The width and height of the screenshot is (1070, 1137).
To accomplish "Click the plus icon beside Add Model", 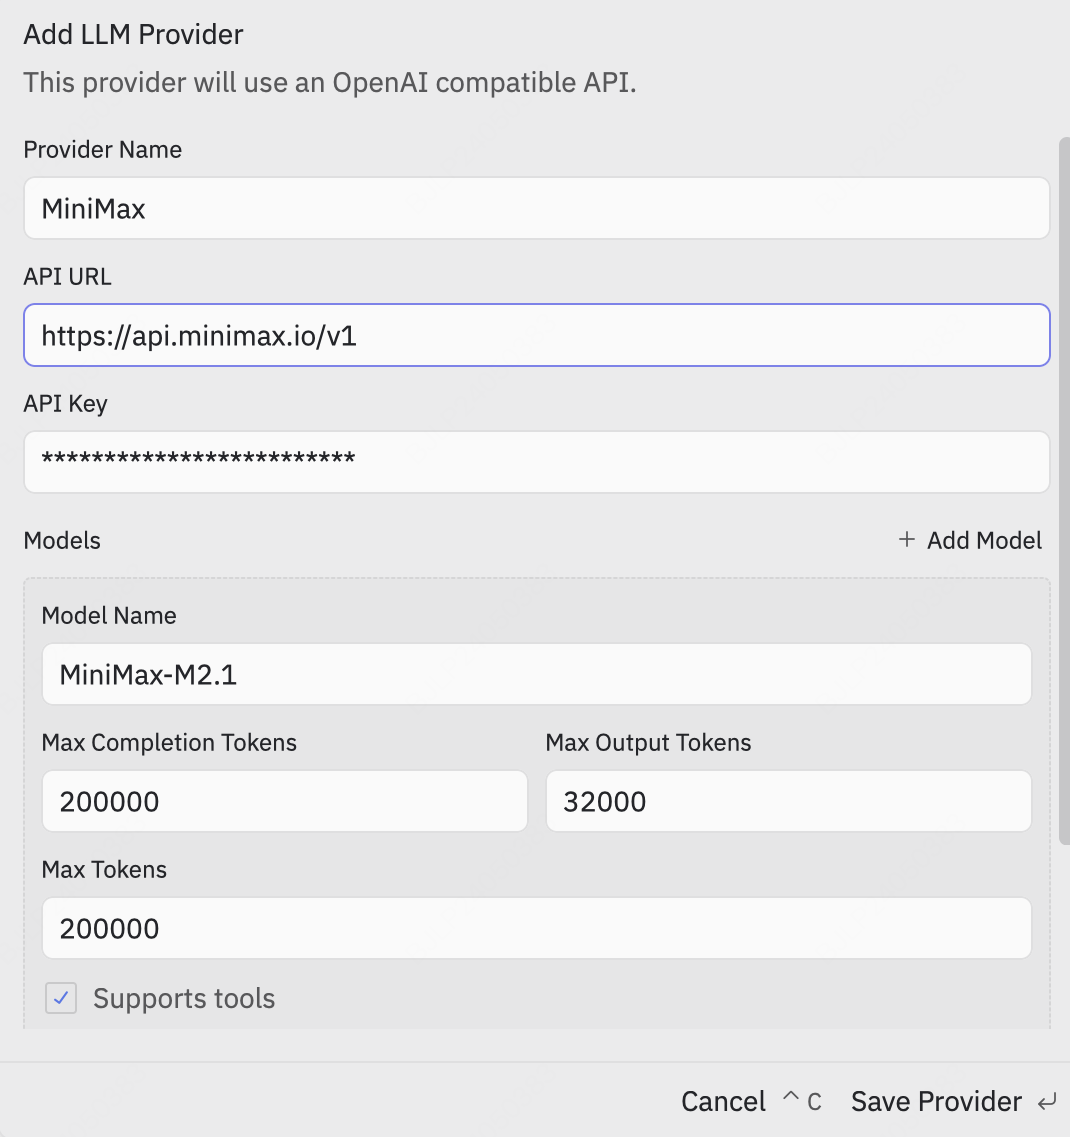I will coord(907,540).
